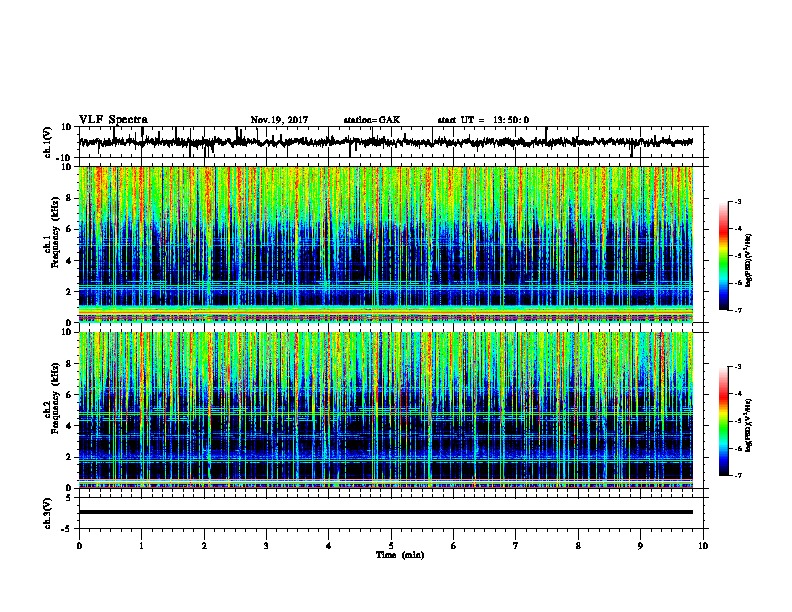Click the "5" tick on ch.3(V) axis
This screenshot has width=792, height=612.
[69, 498]
